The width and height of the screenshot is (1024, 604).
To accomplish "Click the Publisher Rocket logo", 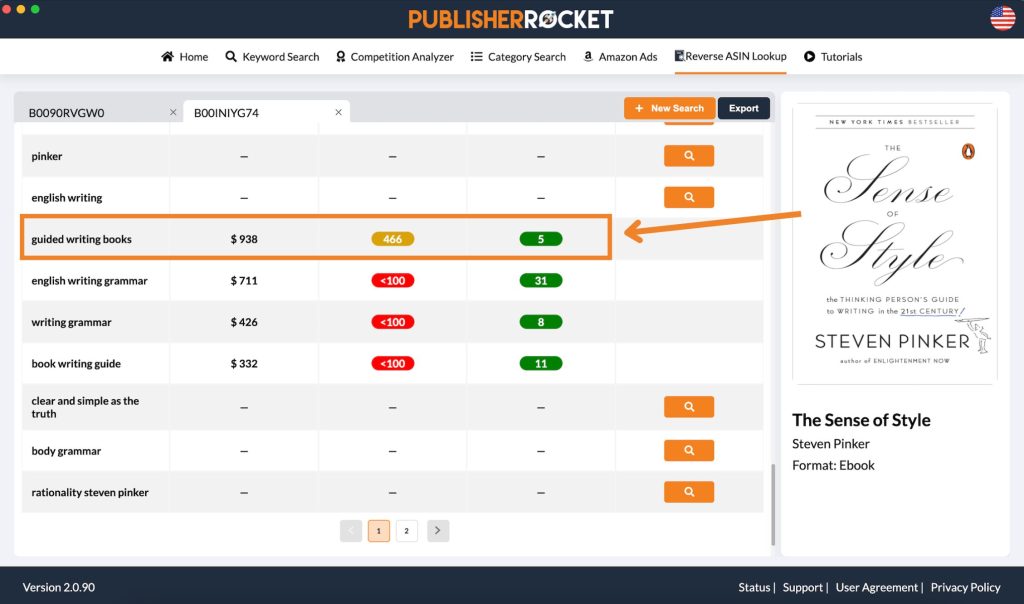I will [x=511, y=19].
